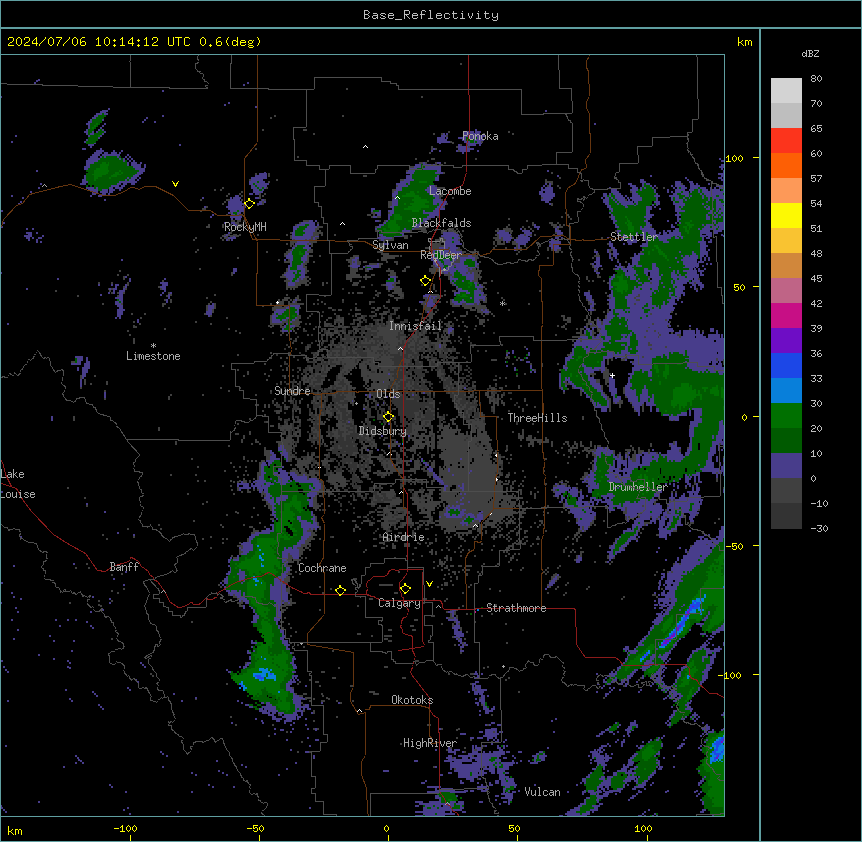Click the Calgary city label
This screenshot has width=862, height=842.
tap(399, 603)
